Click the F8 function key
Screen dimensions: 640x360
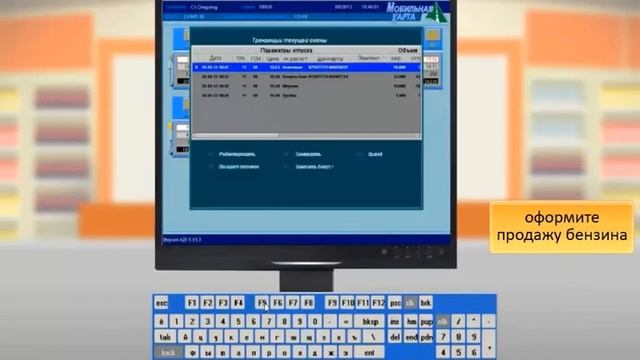coord(309,303)
